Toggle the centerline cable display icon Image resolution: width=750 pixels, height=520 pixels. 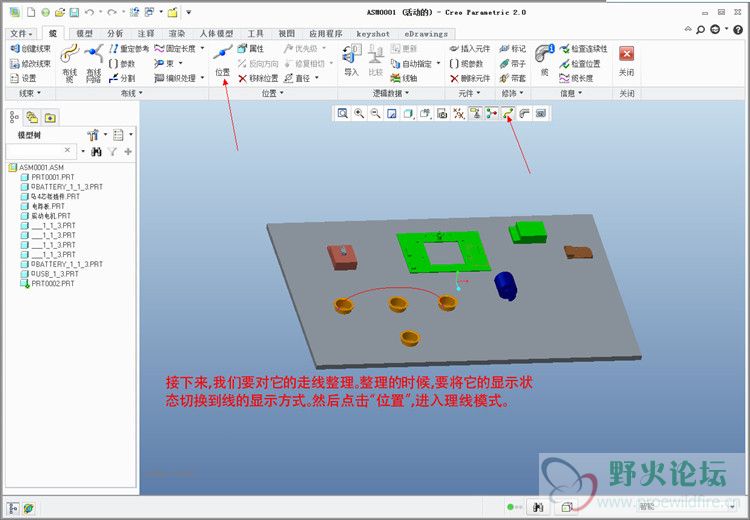point(508,113)
